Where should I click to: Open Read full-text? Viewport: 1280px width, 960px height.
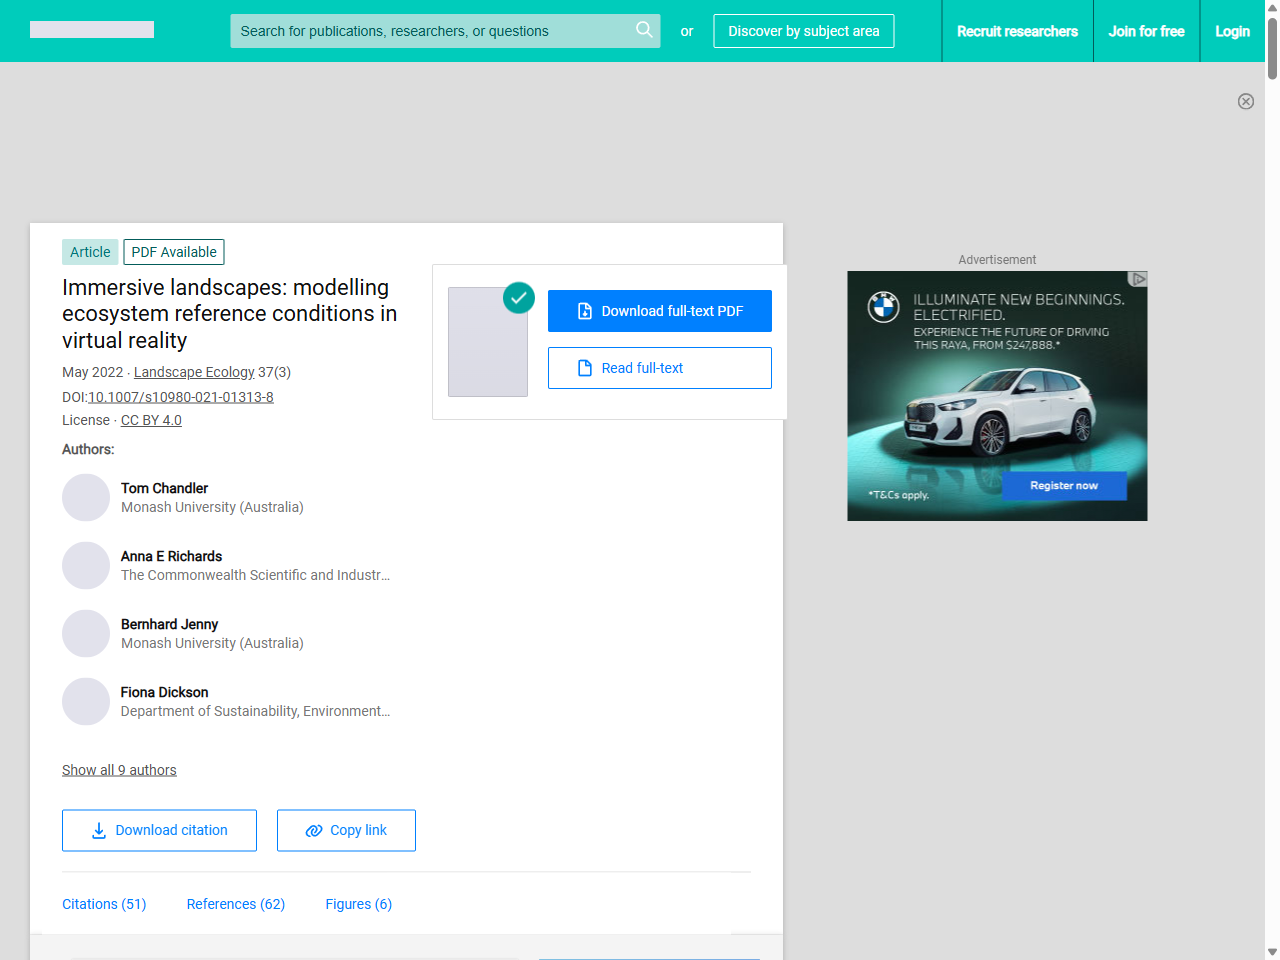(659, 368)
